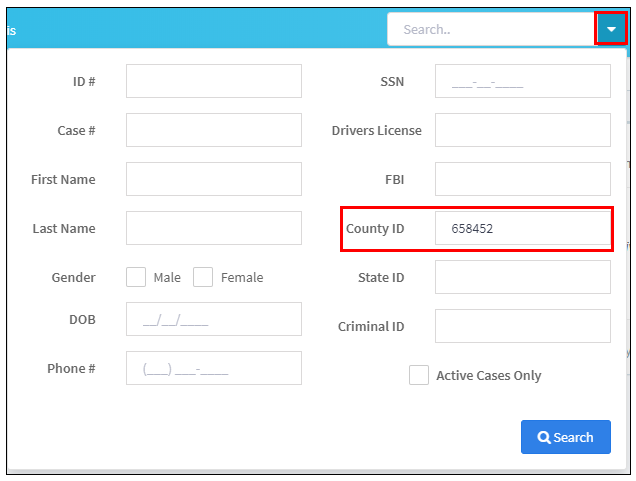Select the DOB date field
This screenshot has width=636, height=481.
(214, 319)
